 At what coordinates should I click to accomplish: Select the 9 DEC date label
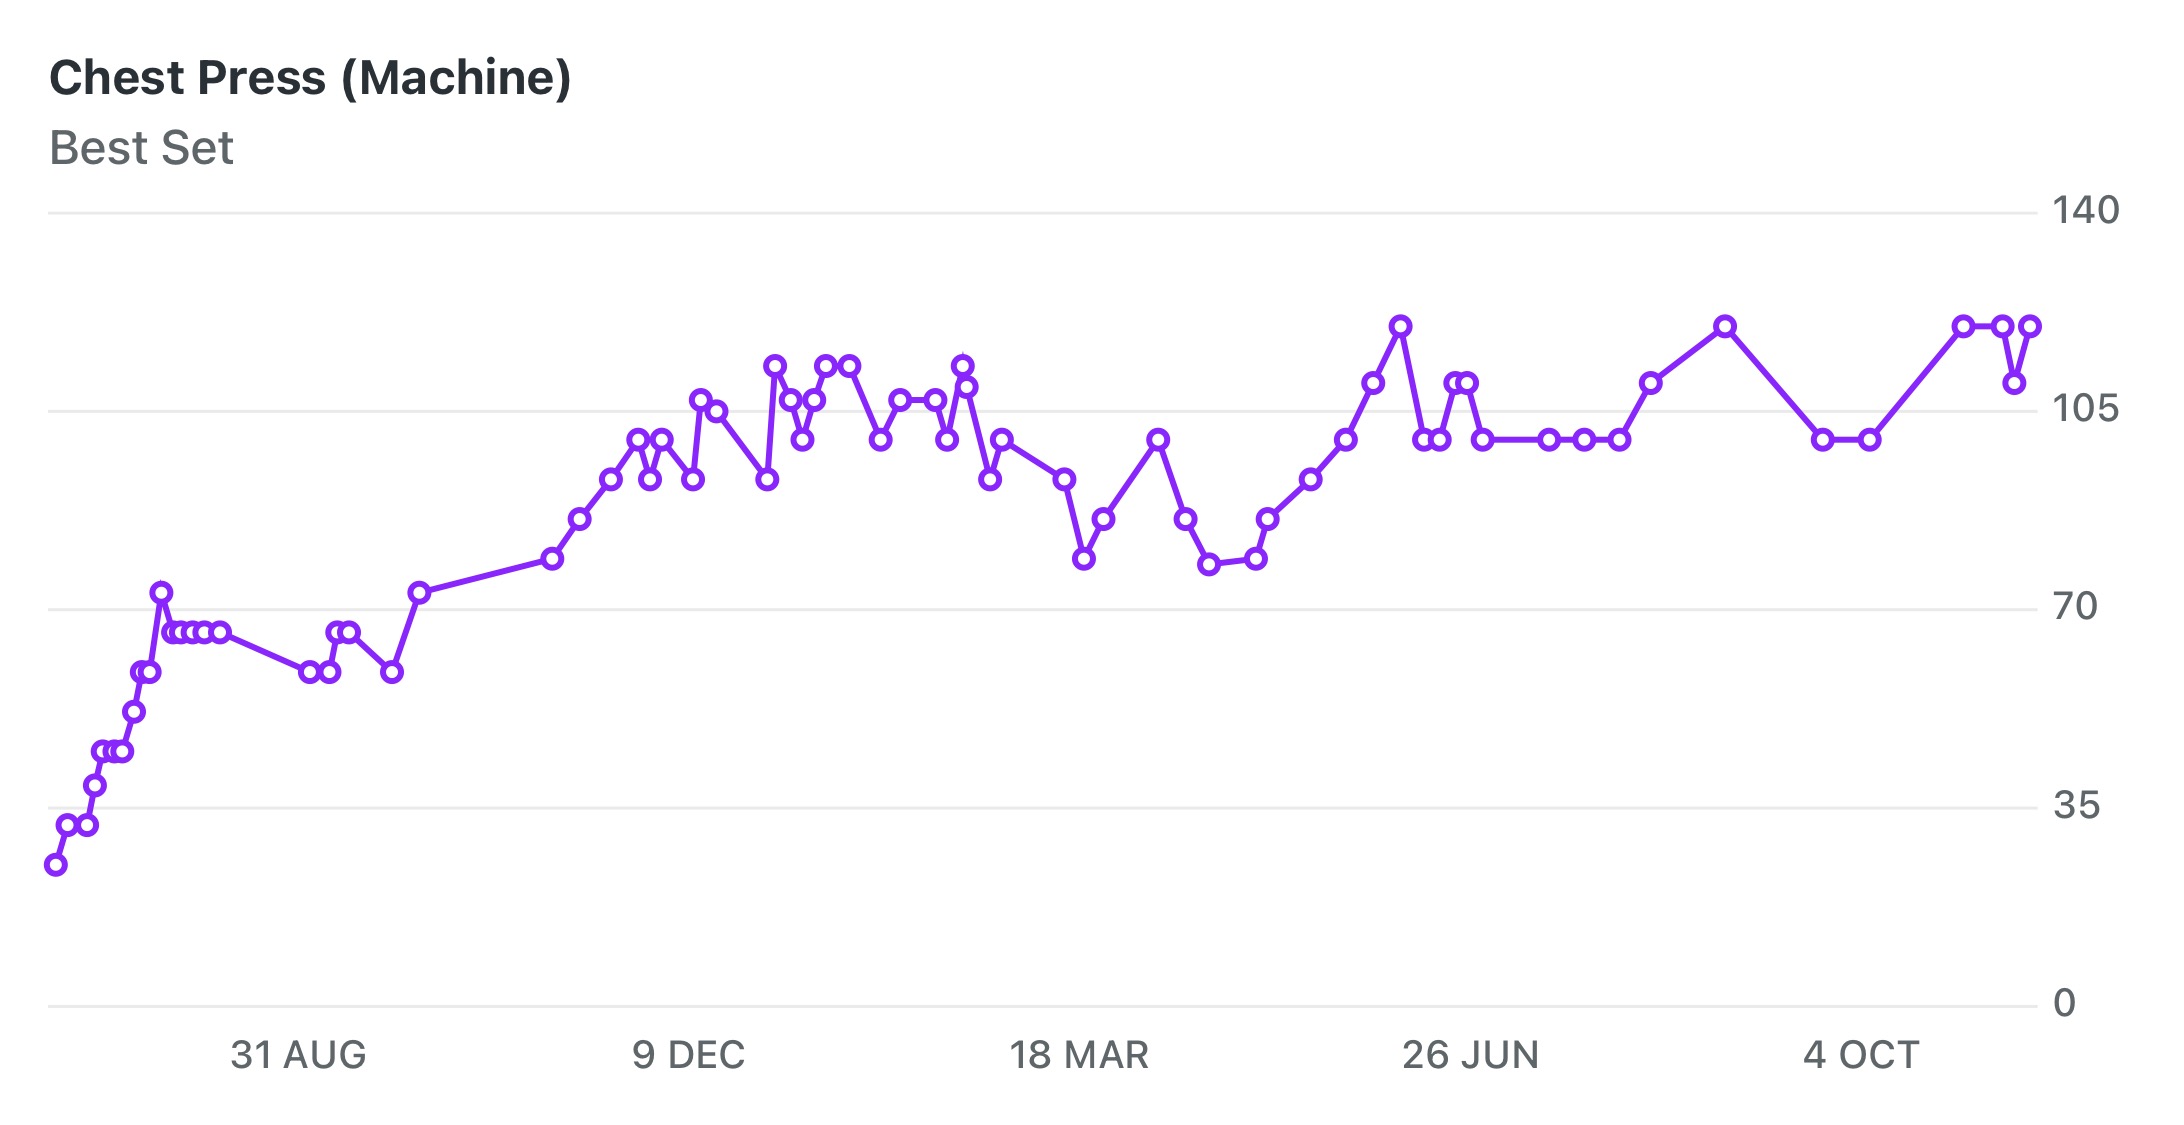click(688, 1055)
